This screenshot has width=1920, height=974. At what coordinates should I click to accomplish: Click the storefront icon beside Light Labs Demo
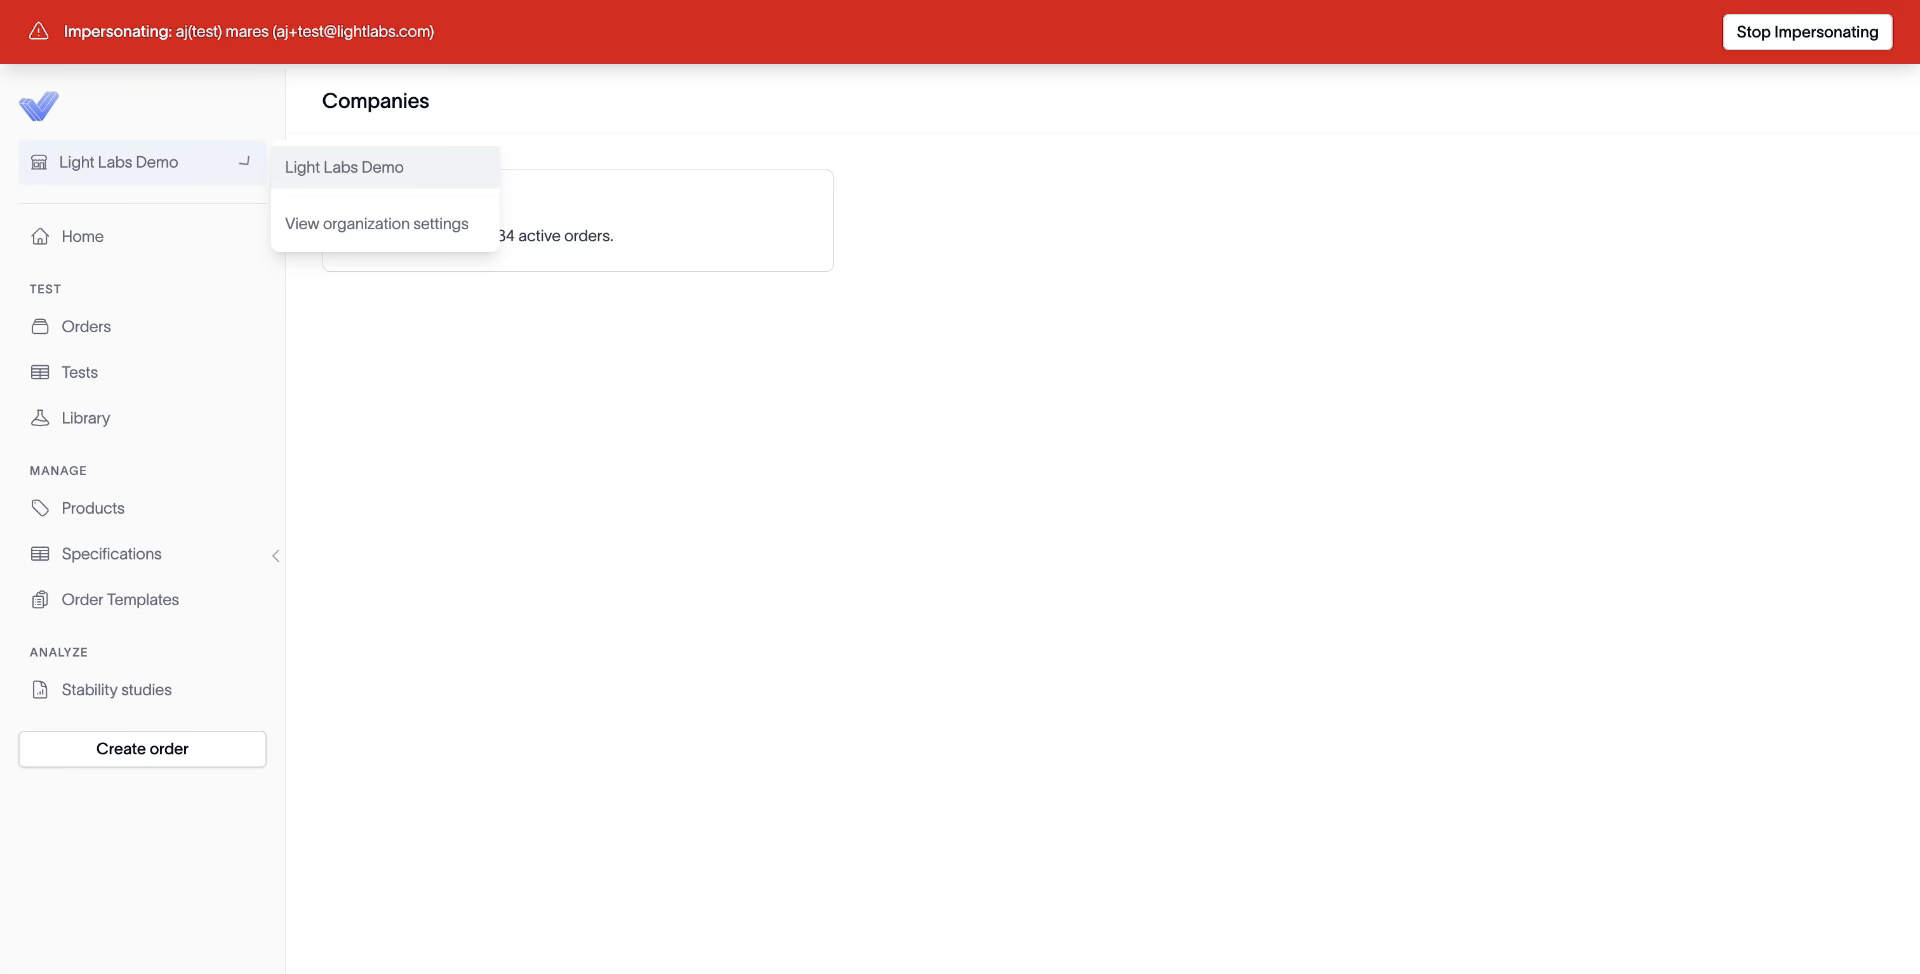39,162
